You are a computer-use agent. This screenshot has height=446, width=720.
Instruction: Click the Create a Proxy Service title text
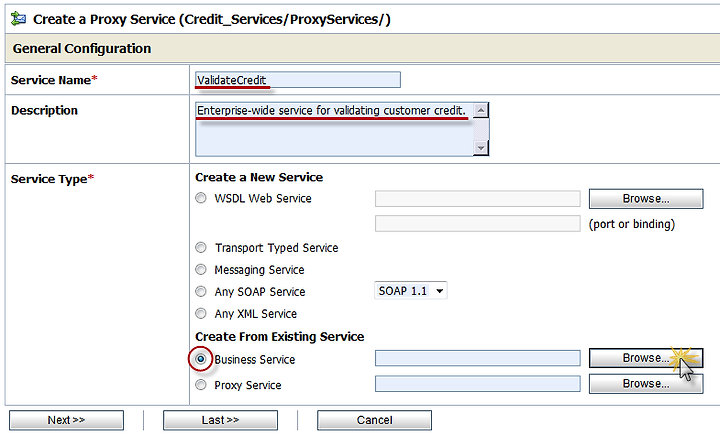[212, 19]
